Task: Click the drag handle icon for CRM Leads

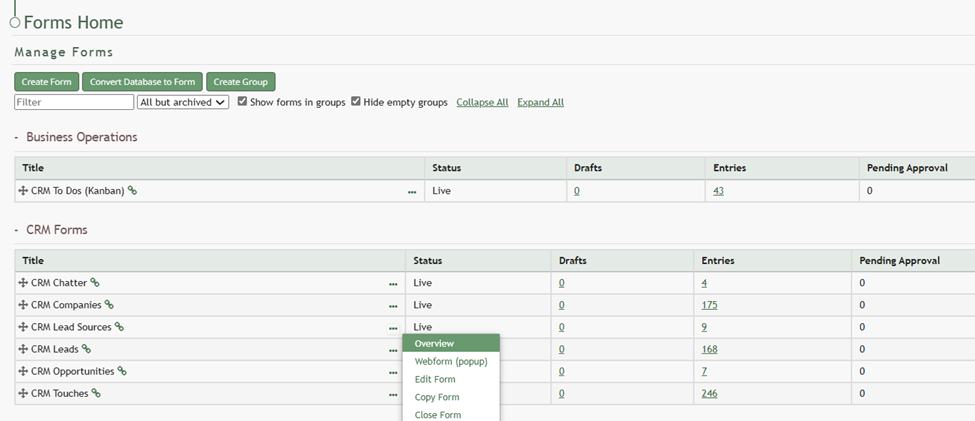Action: pos(23,349)
